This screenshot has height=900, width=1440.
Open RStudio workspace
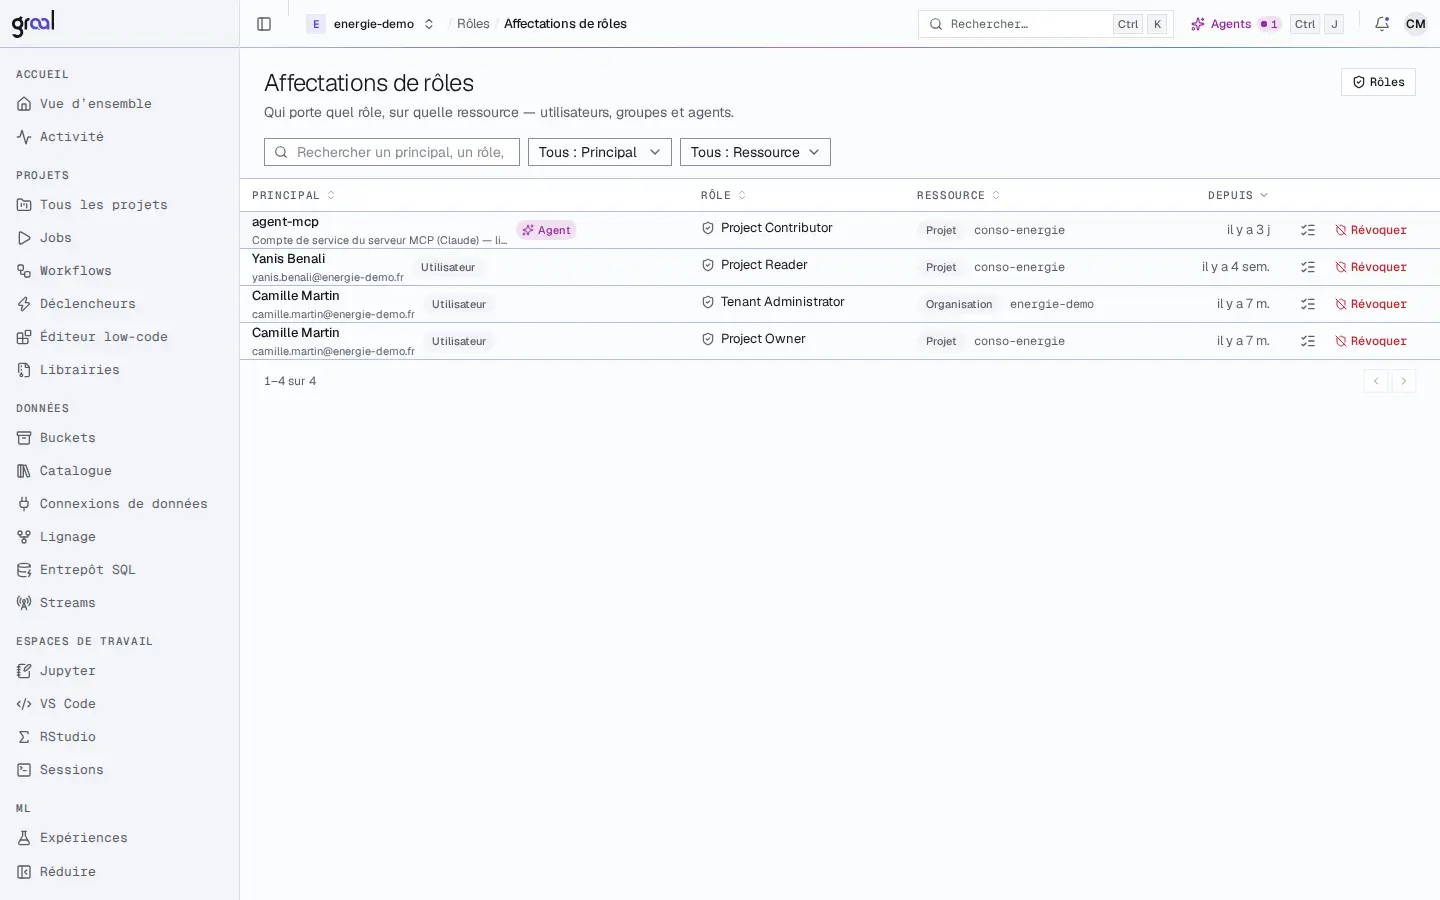(119, 737)
